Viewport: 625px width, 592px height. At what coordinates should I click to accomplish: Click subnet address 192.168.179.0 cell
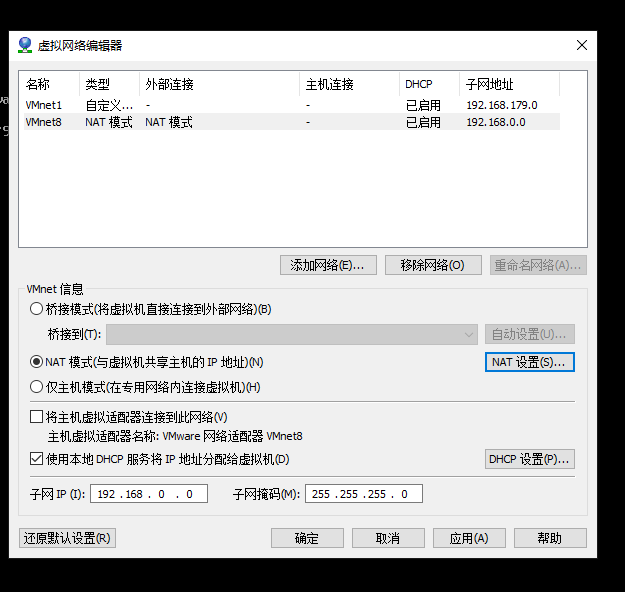click(502, 105)
